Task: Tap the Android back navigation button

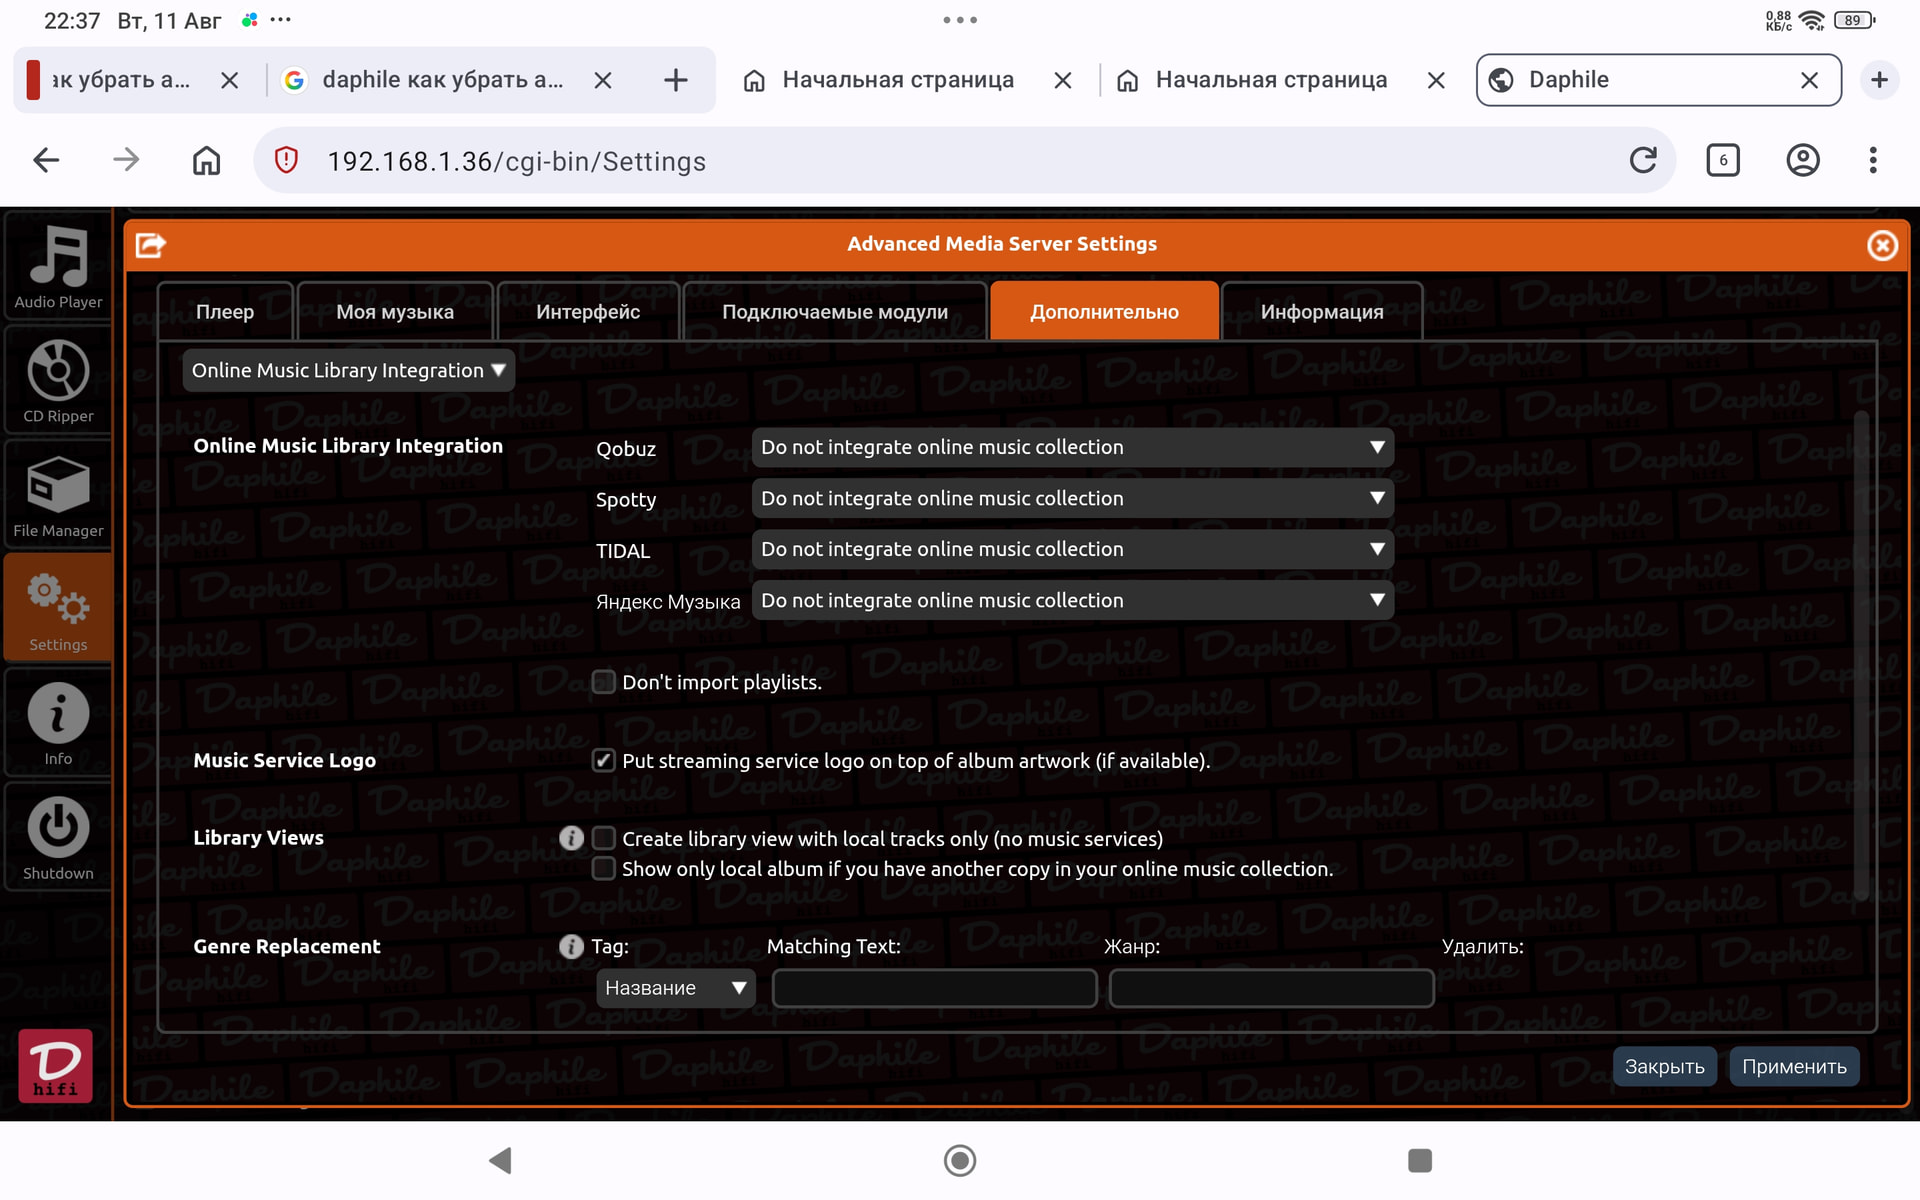Action: pyautogui.click(x=500, y=1160)
